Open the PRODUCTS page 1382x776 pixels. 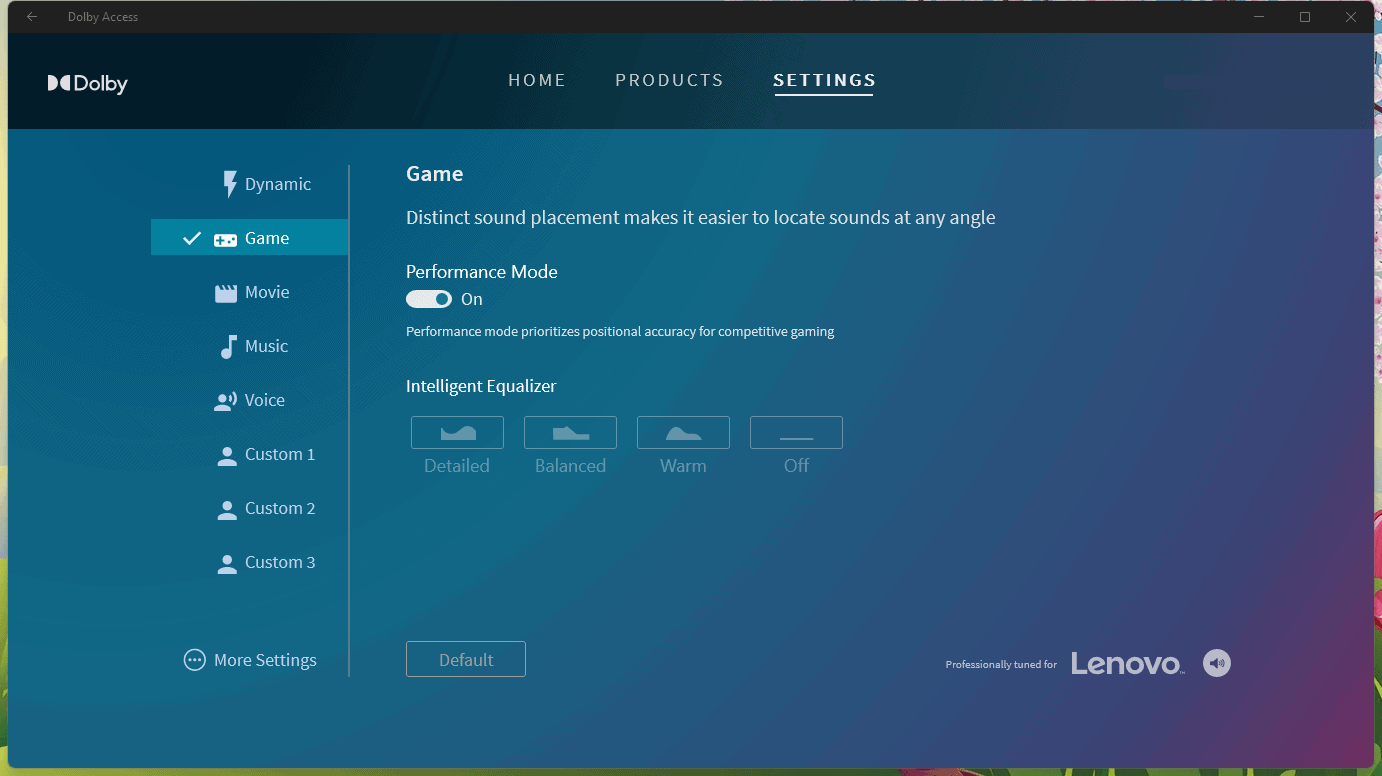click(669, 80)
